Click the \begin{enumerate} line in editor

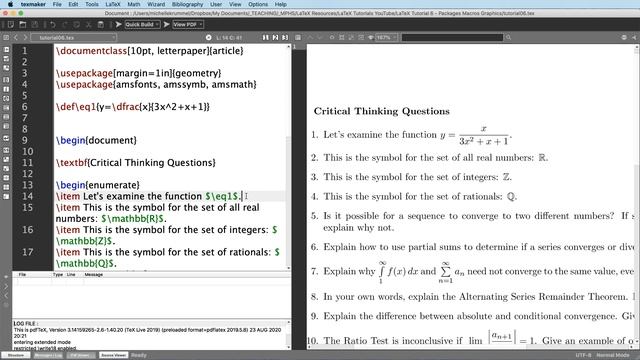[x=98, y=185]
